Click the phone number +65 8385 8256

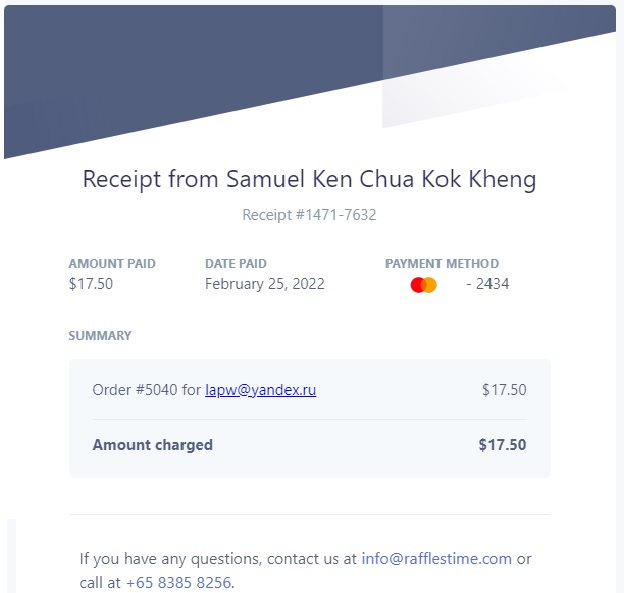point(179,583)
